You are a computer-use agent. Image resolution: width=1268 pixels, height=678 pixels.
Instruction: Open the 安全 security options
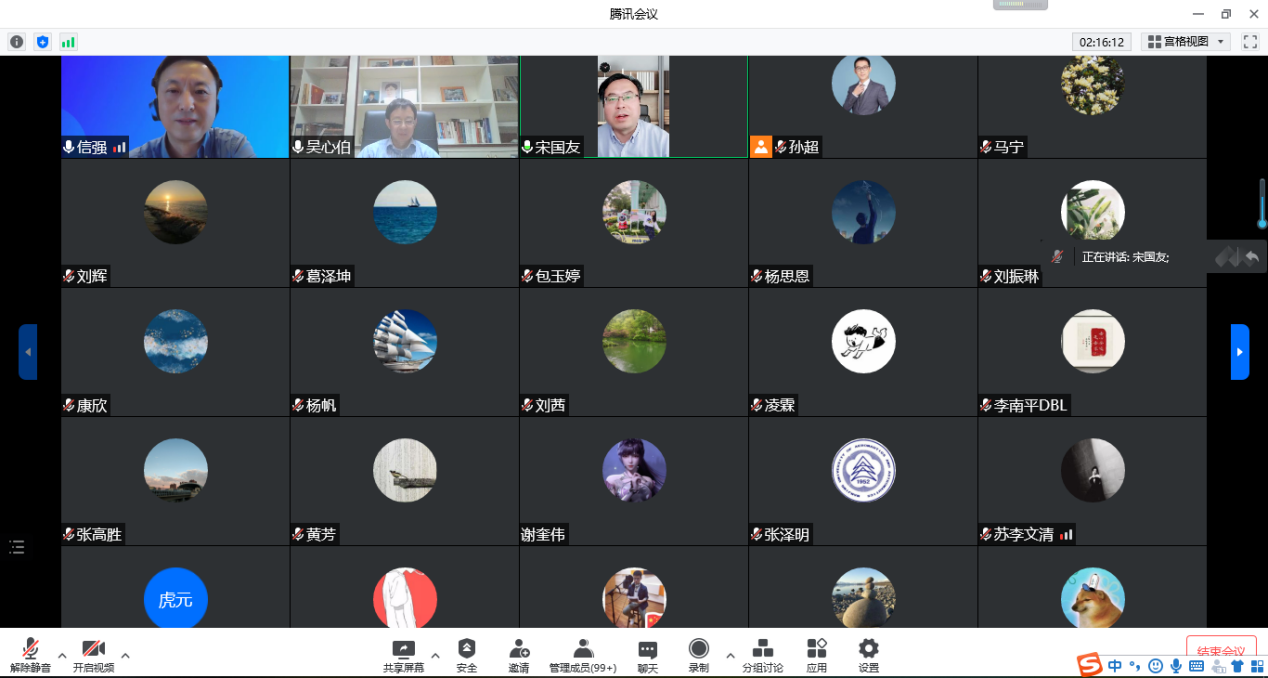point(467,656)
